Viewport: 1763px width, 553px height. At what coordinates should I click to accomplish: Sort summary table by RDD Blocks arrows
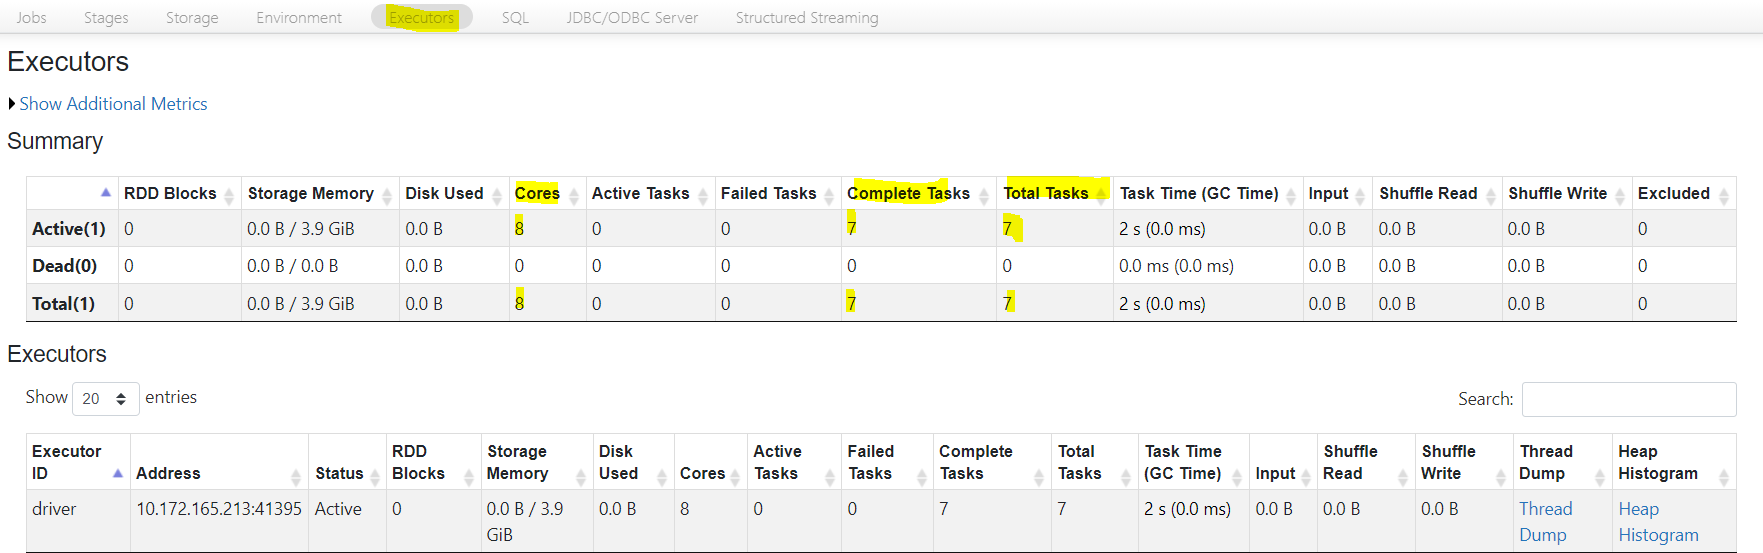tap(229, 195)
